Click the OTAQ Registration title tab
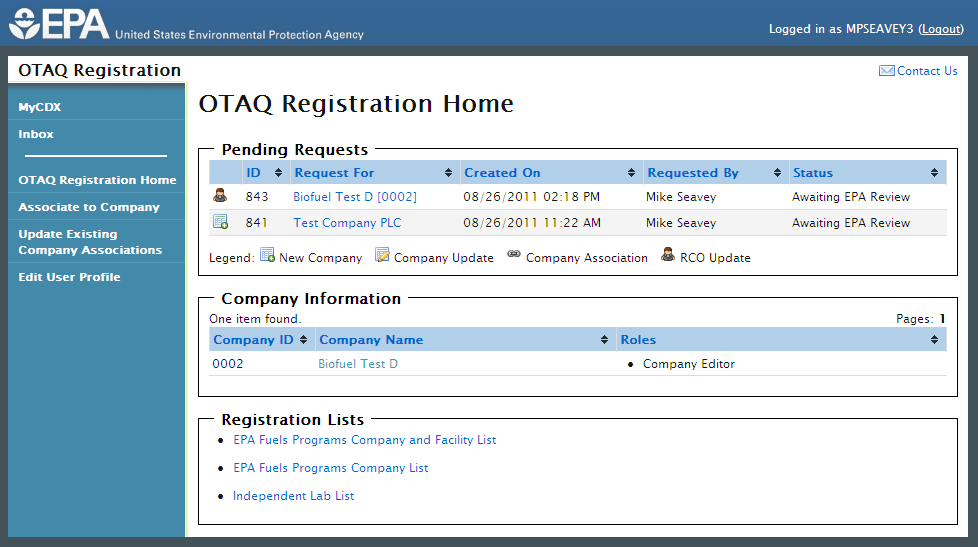The image size is (978, 547). (x=99, y=70)
